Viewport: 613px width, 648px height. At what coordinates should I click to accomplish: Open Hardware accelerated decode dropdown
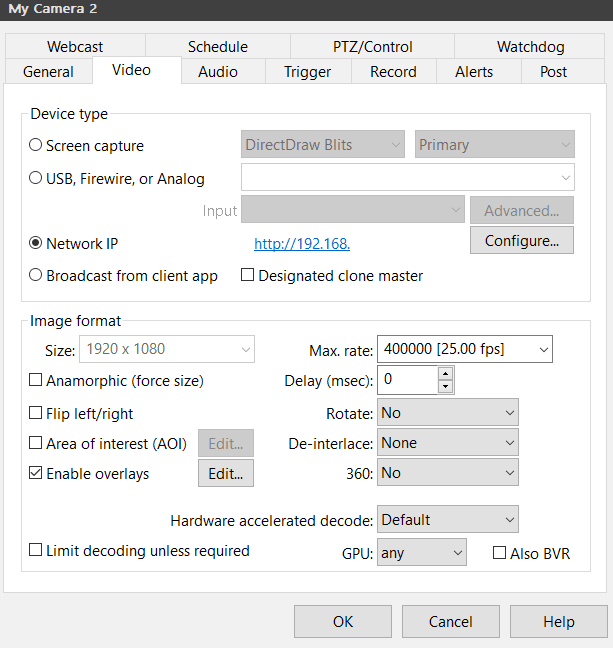447,520
